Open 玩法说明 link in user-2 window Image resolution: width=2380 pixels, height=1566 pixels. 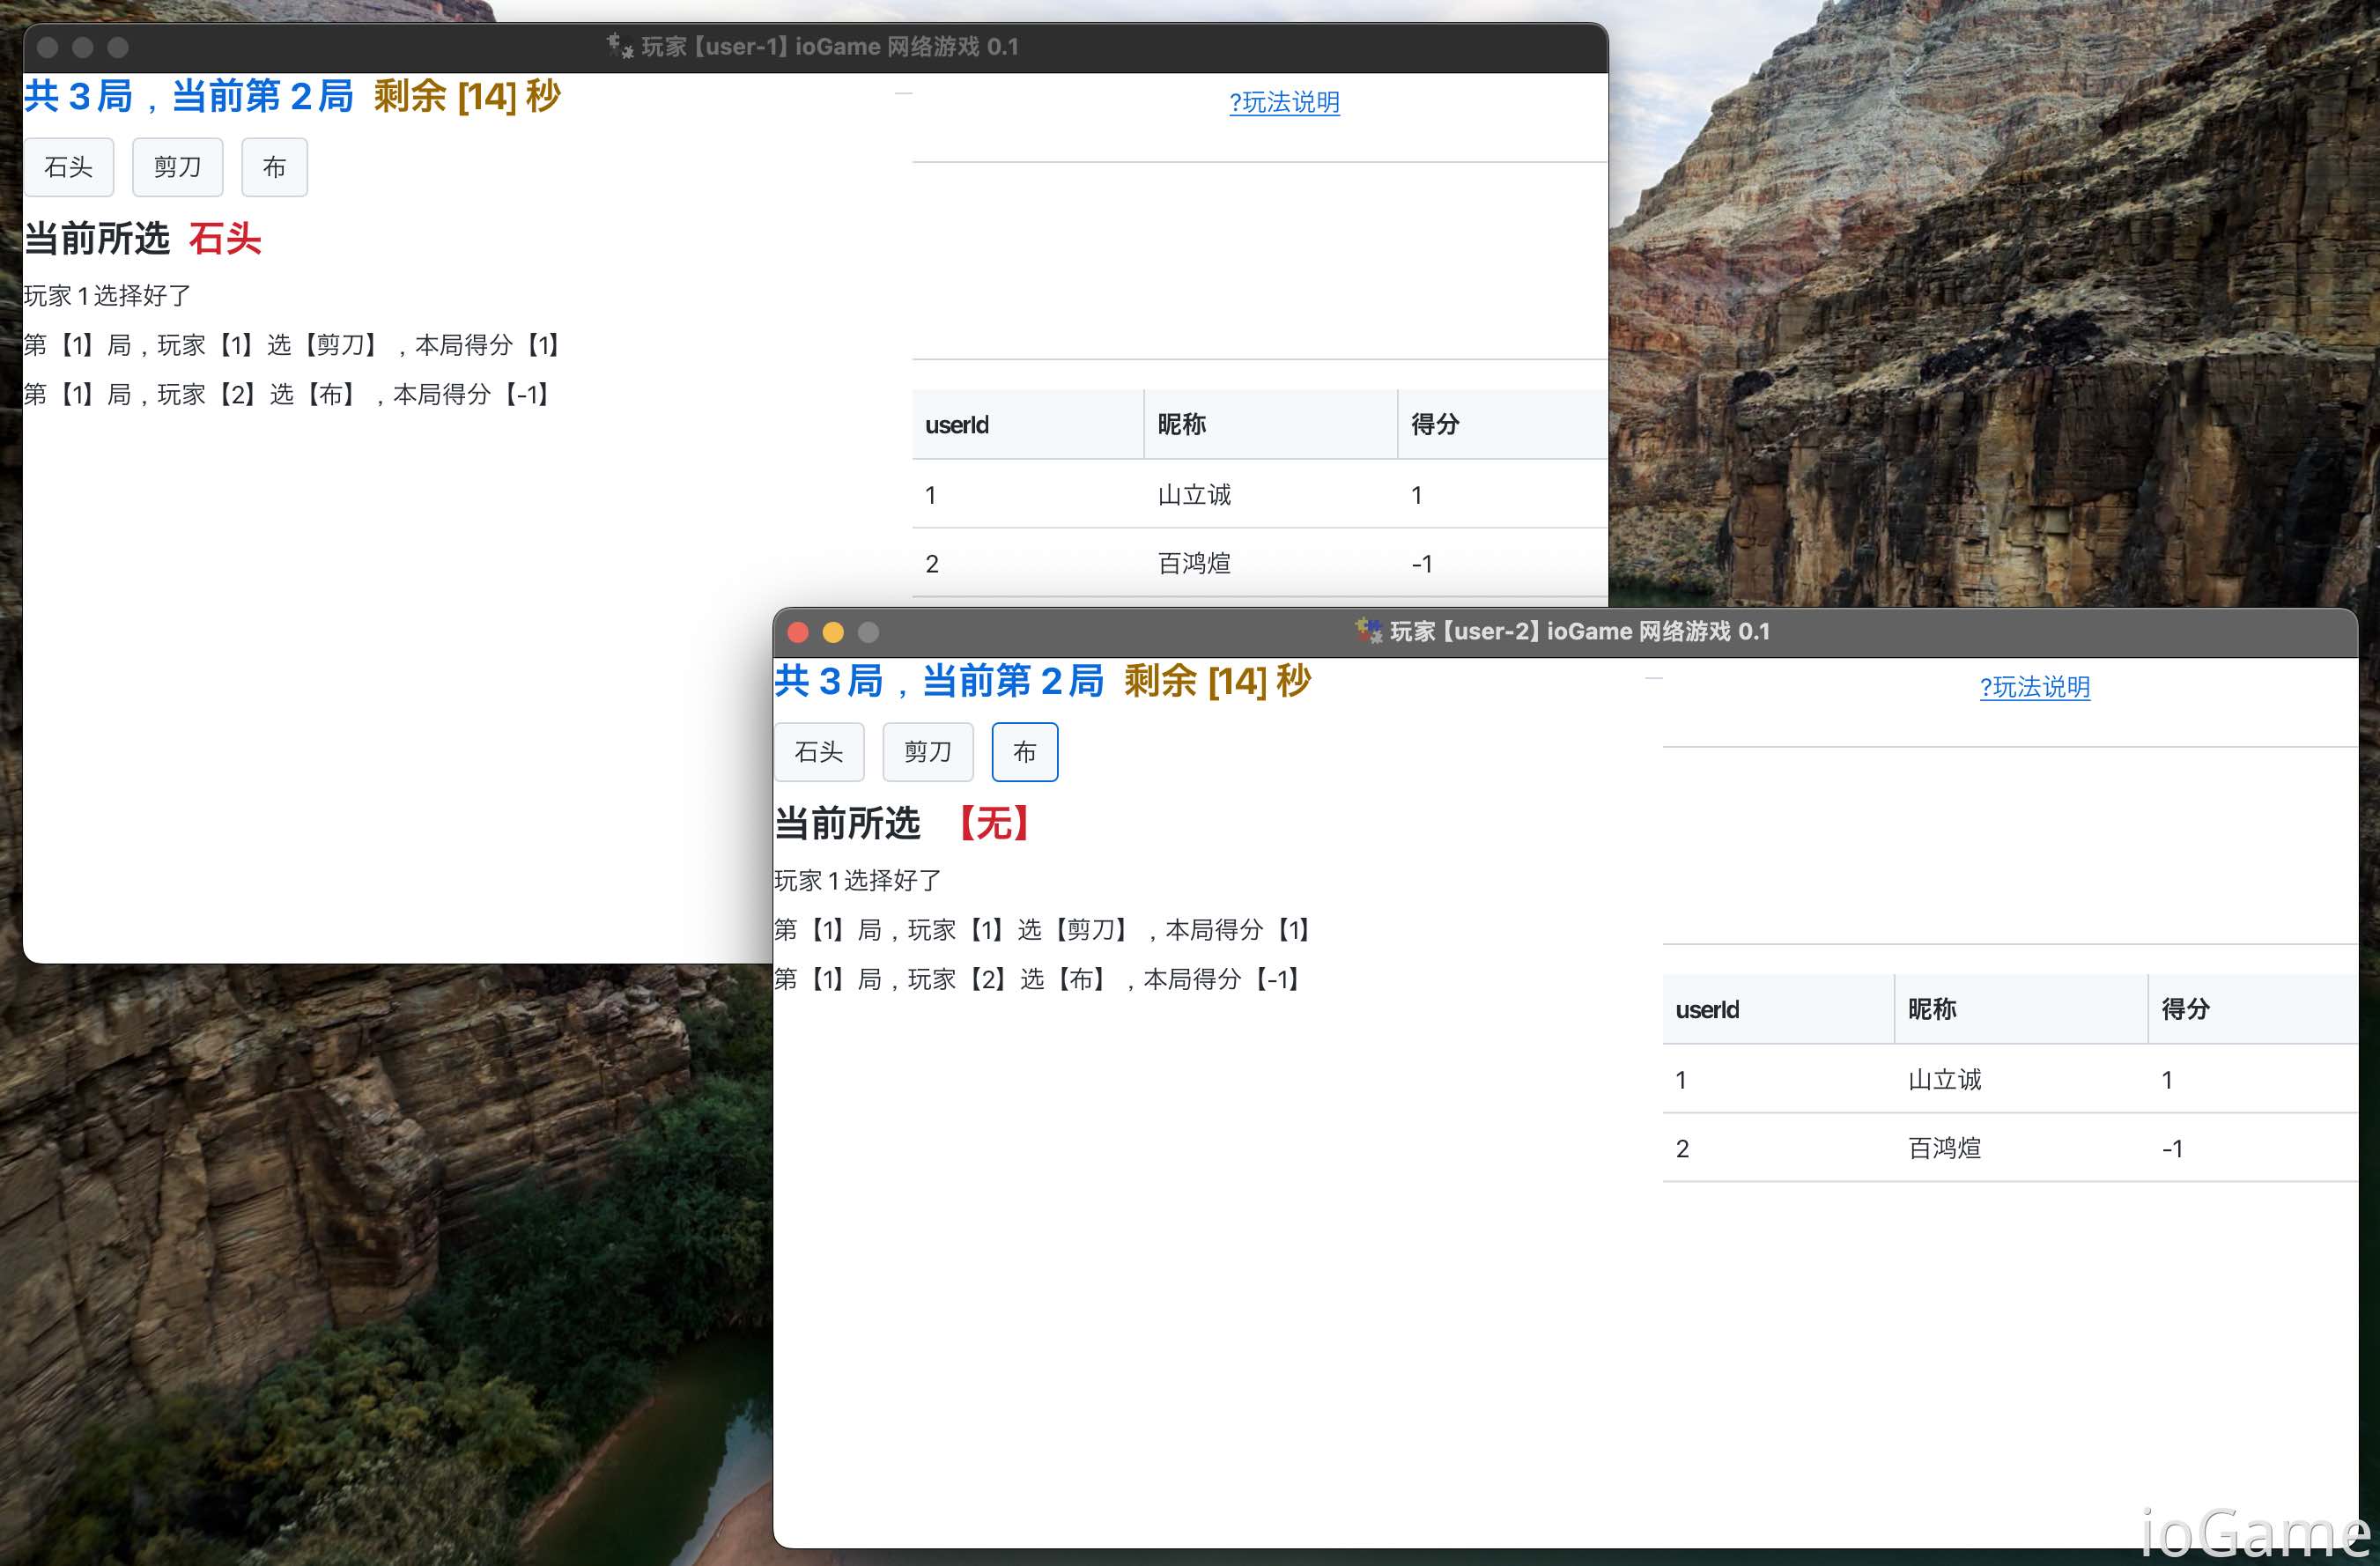(2034, 687)
